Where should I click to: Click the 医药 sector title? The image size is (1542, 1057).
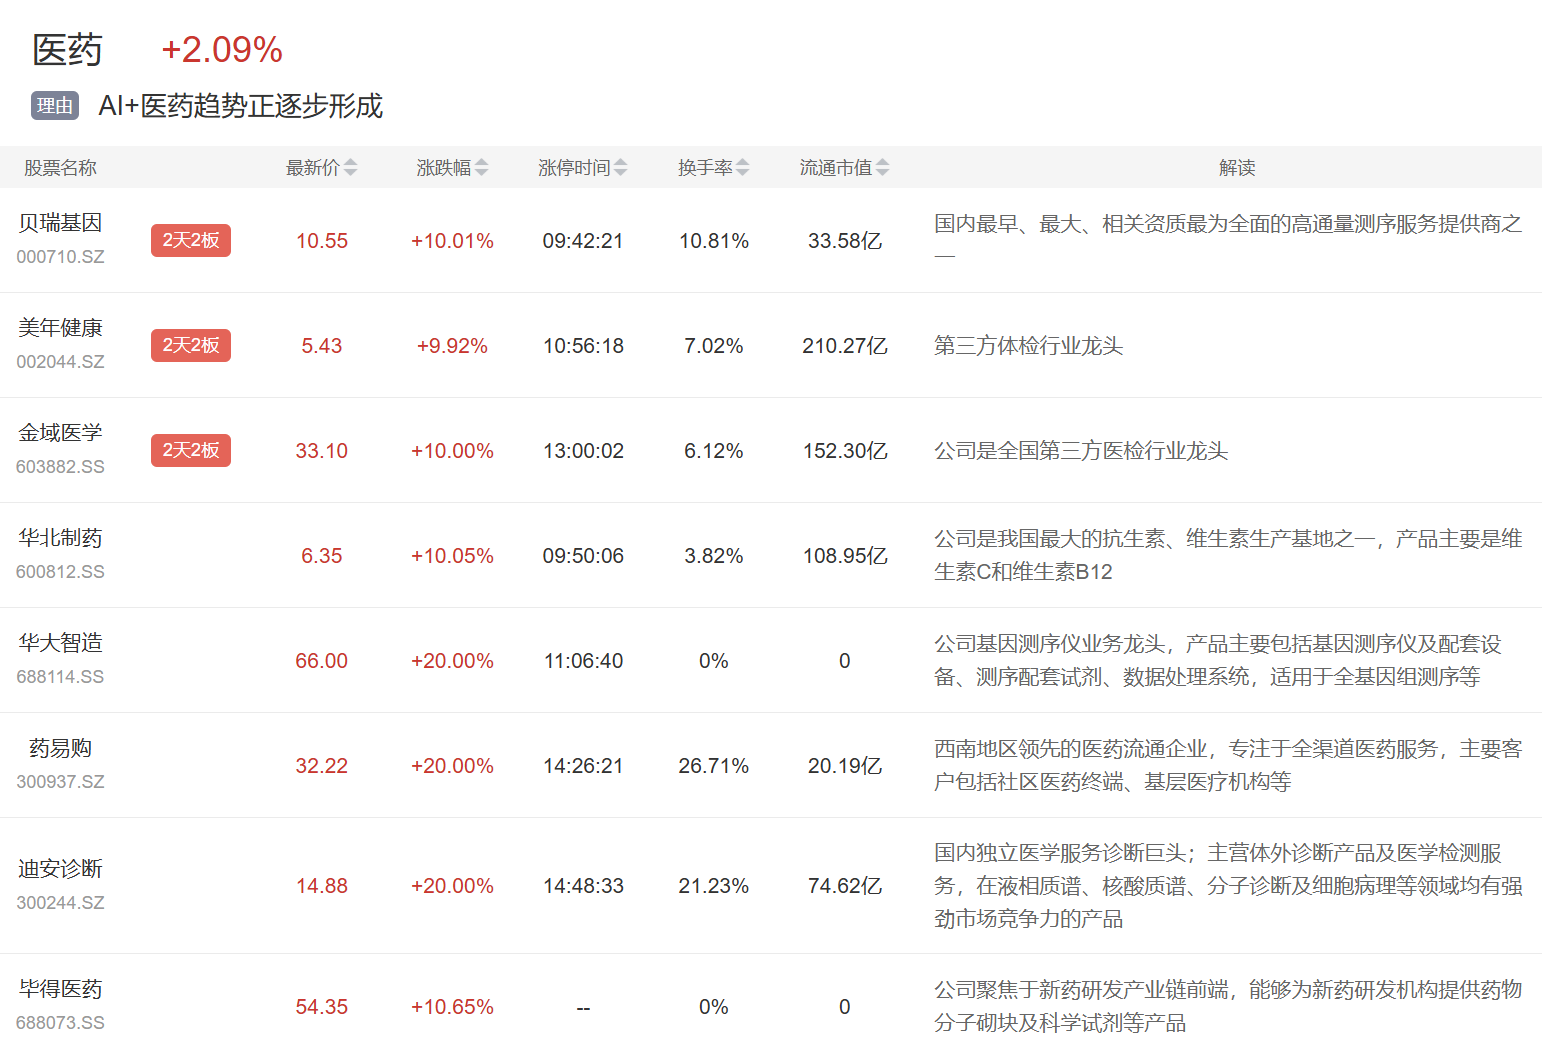67,50
